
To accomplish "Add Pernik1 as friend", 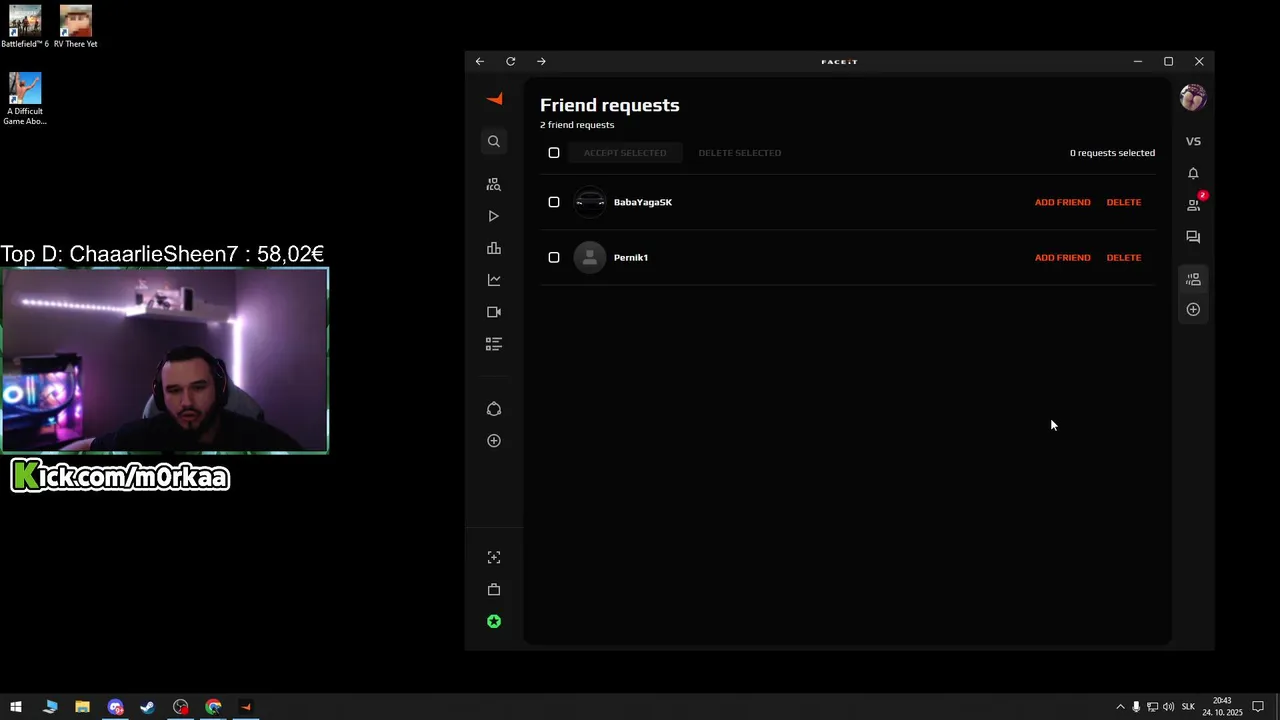I will [x=1062, y=258].
